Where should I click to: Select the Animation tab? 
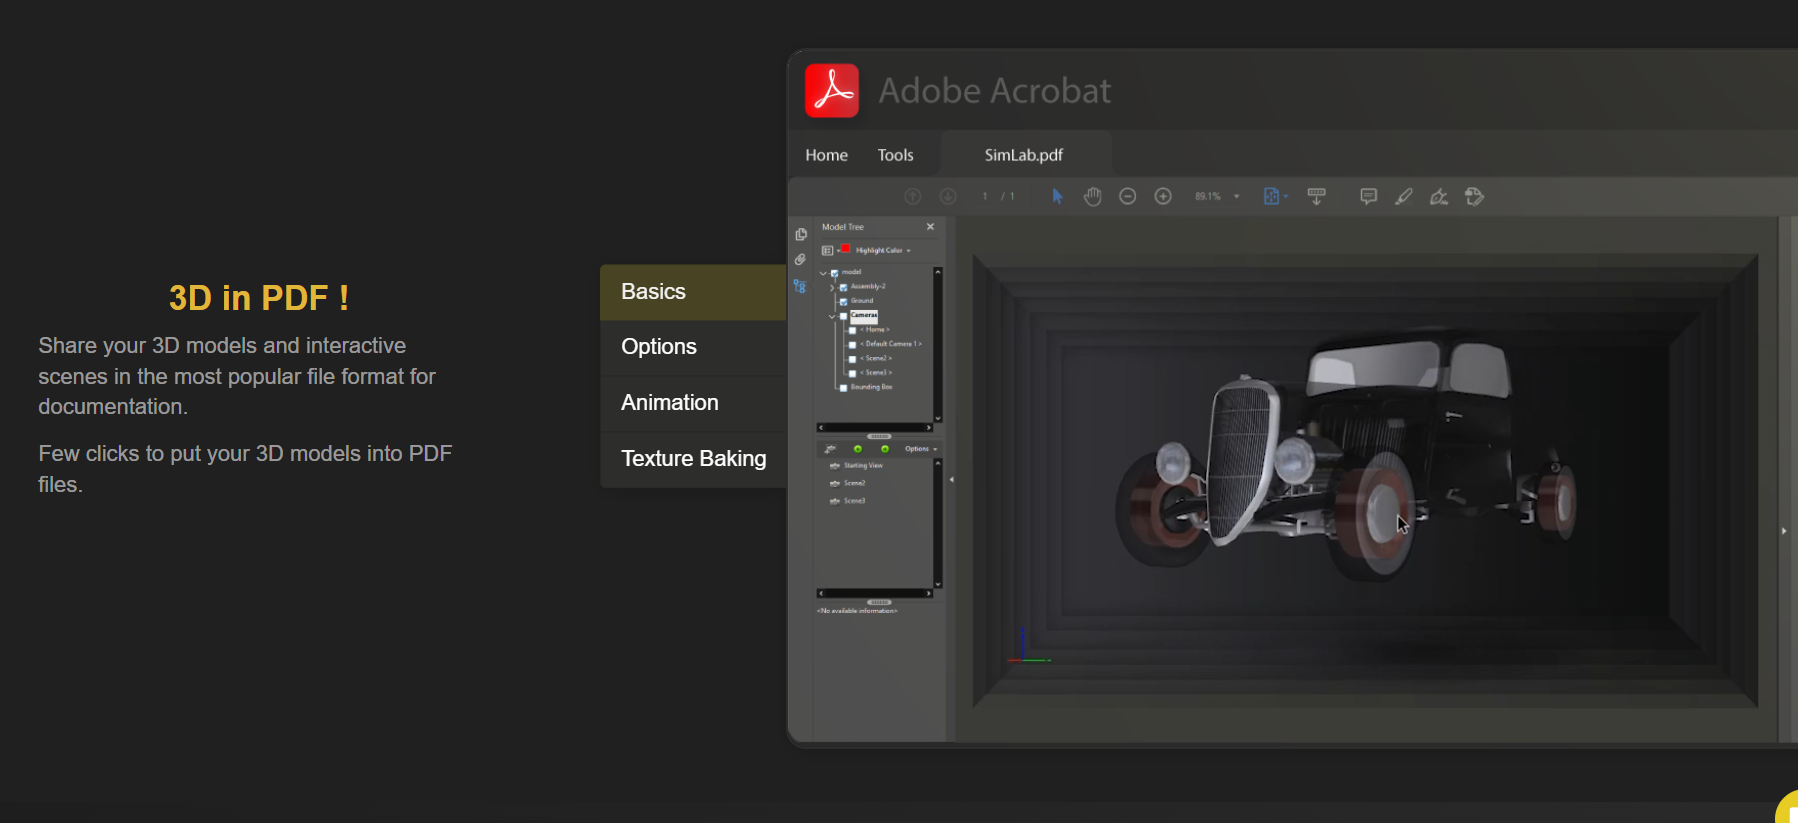click(693, 403)
